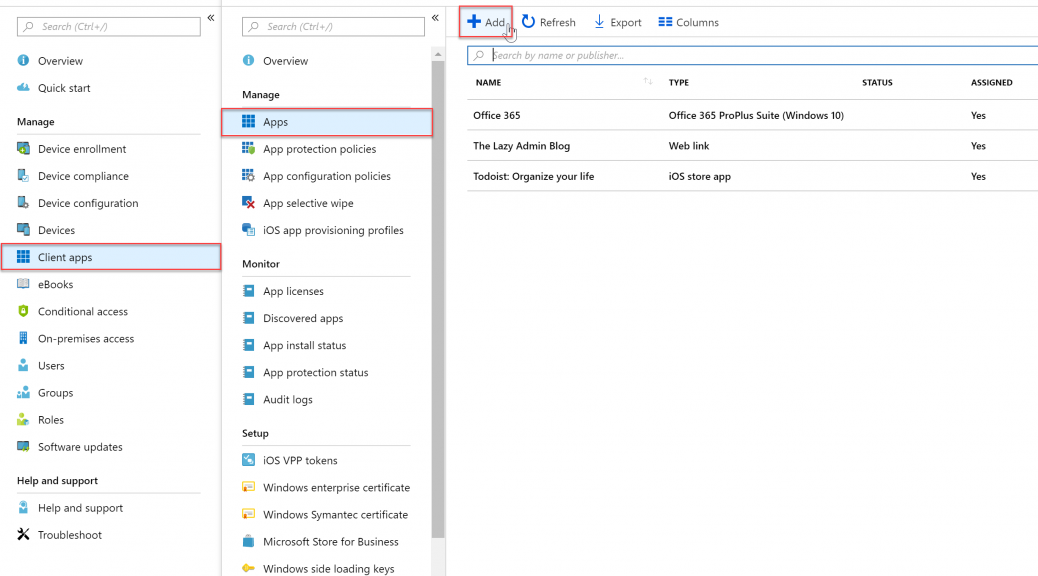Click the Users icon
Screen dimensions: 1038x576
(23, 366)
